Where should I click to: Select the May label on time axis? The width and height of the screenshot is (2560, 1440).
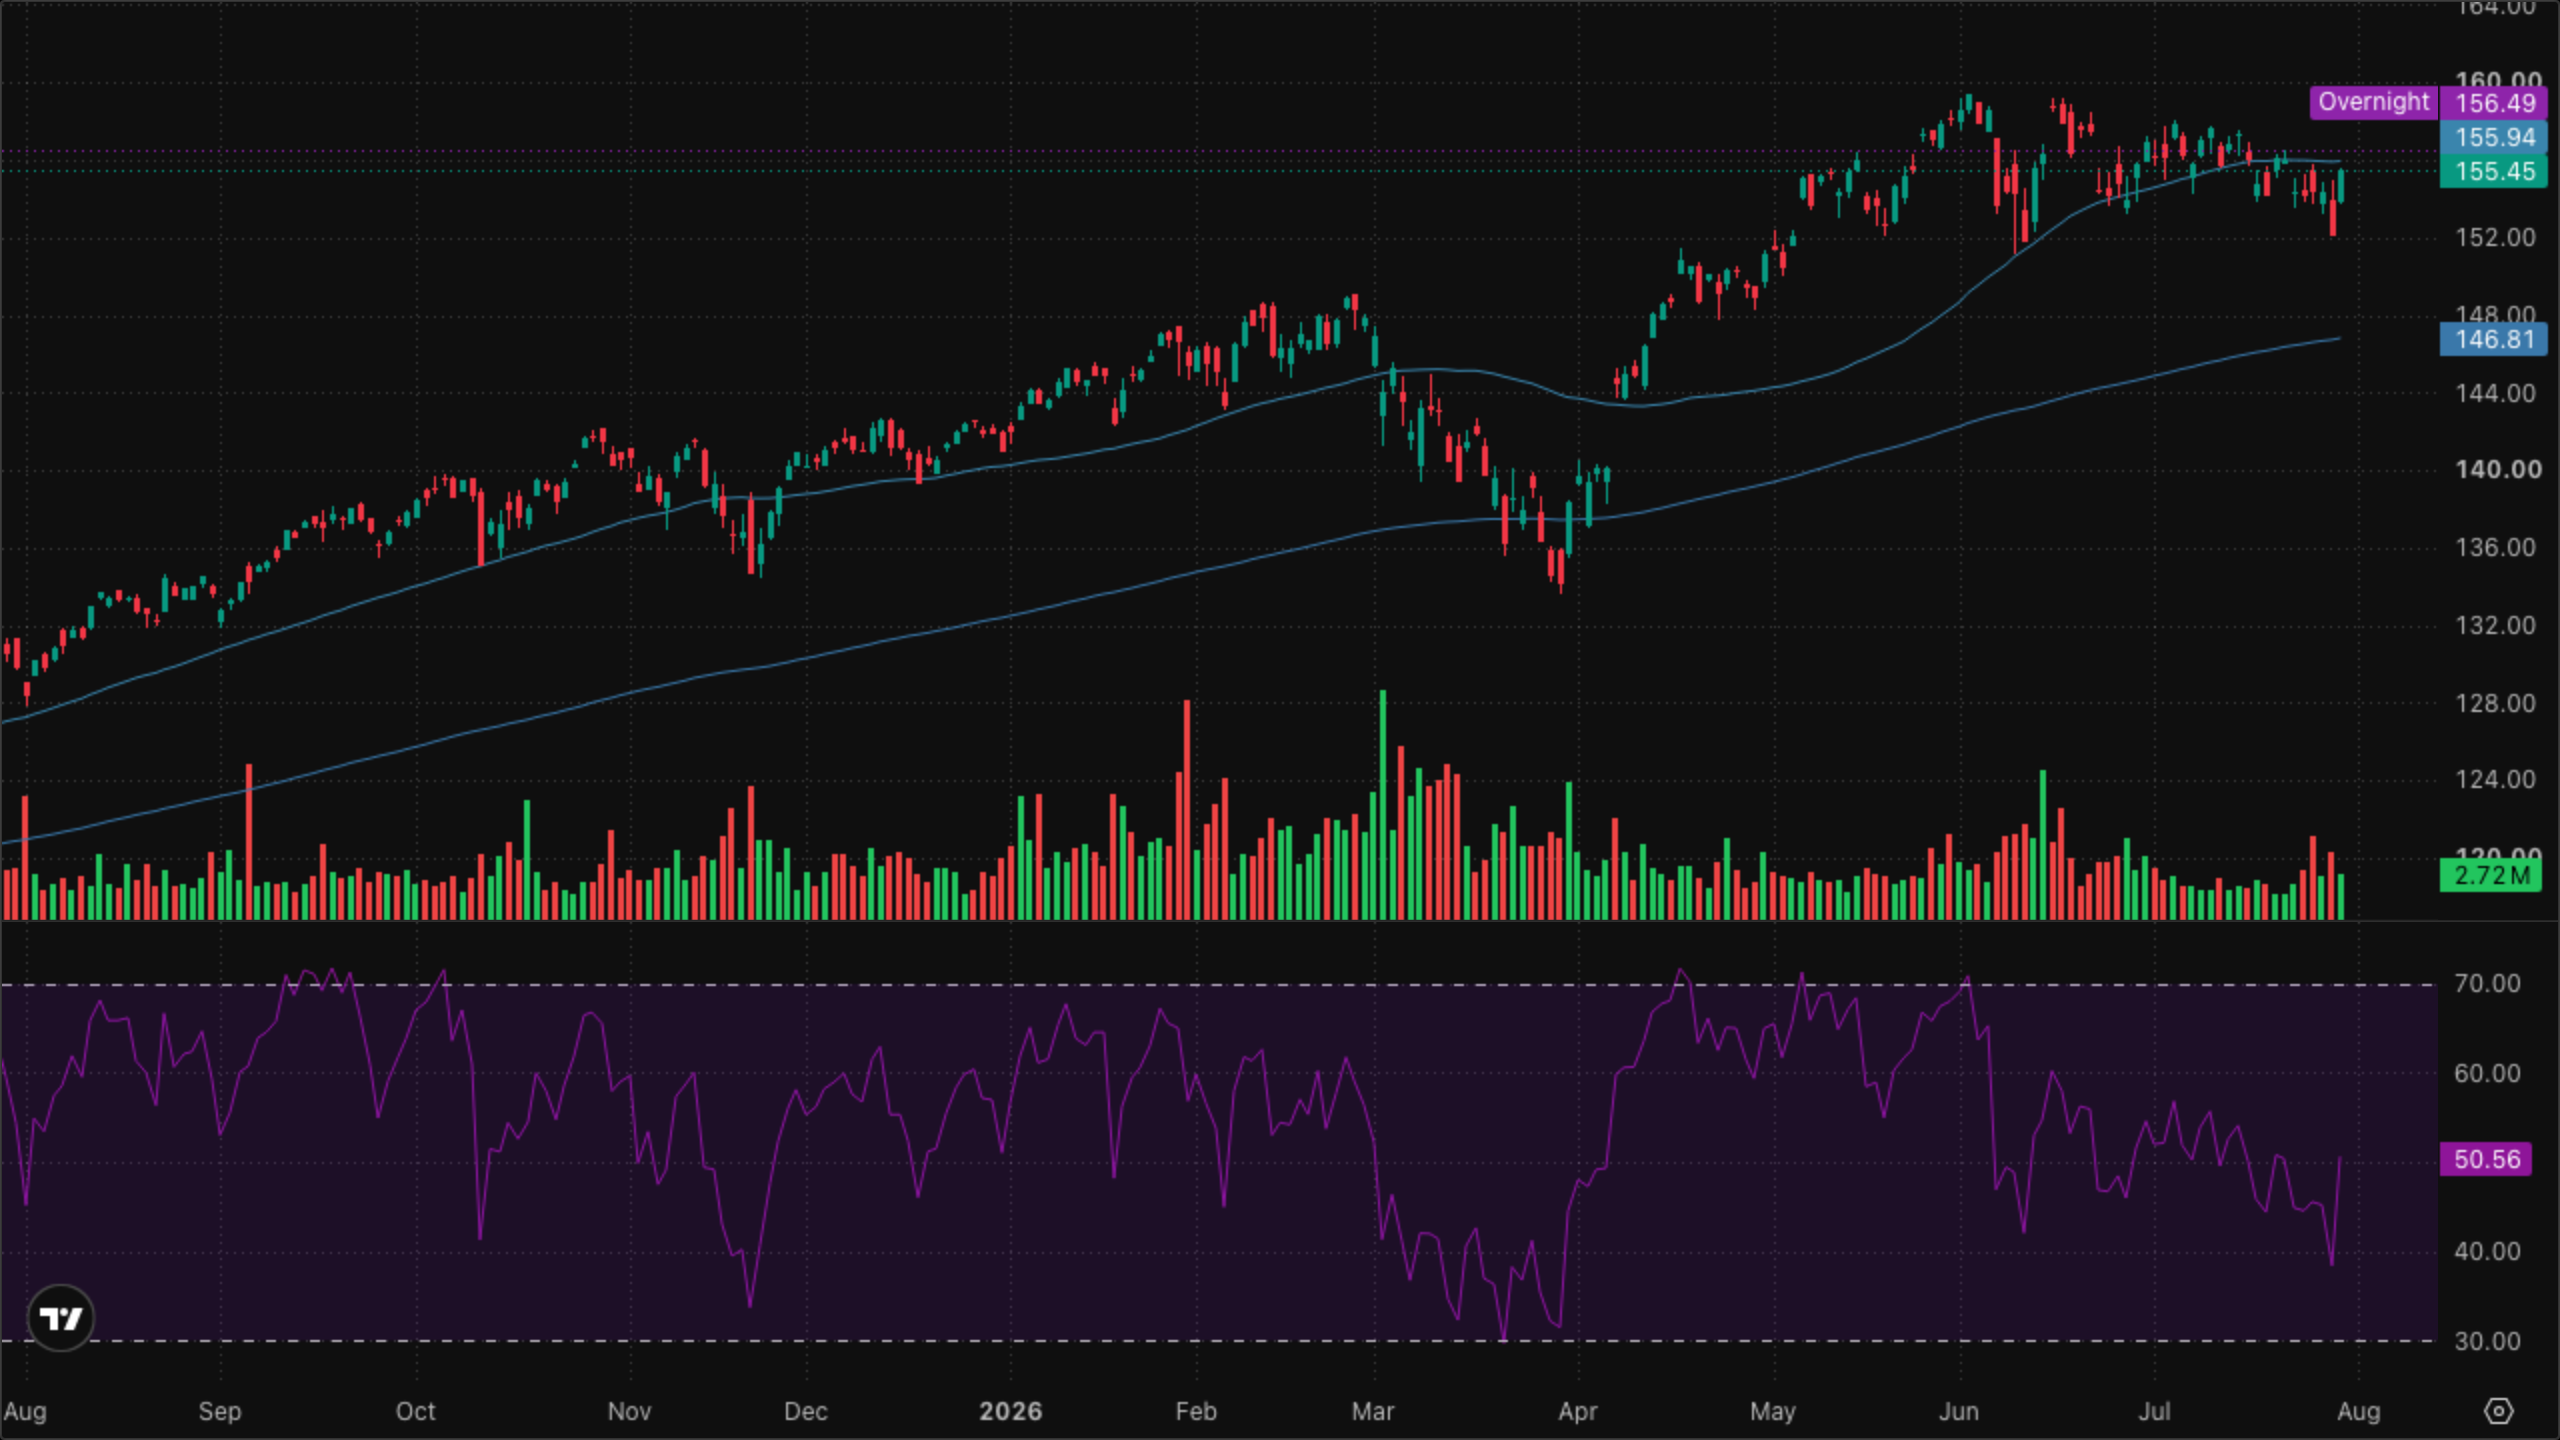pyautogui.click(x=1772, y=1411)
